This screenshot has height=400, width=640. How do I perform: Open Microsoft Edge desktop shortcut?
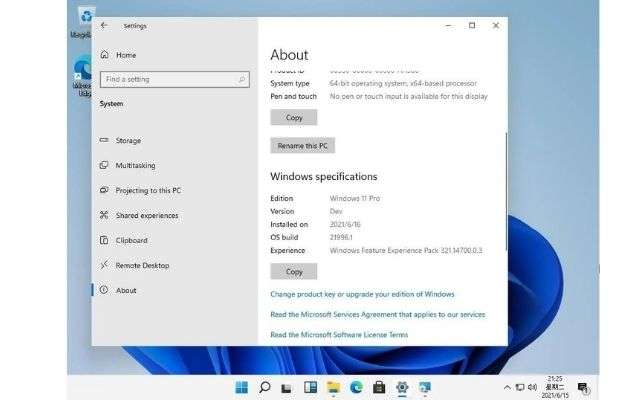pyautogui.click(x=82, y=78)
